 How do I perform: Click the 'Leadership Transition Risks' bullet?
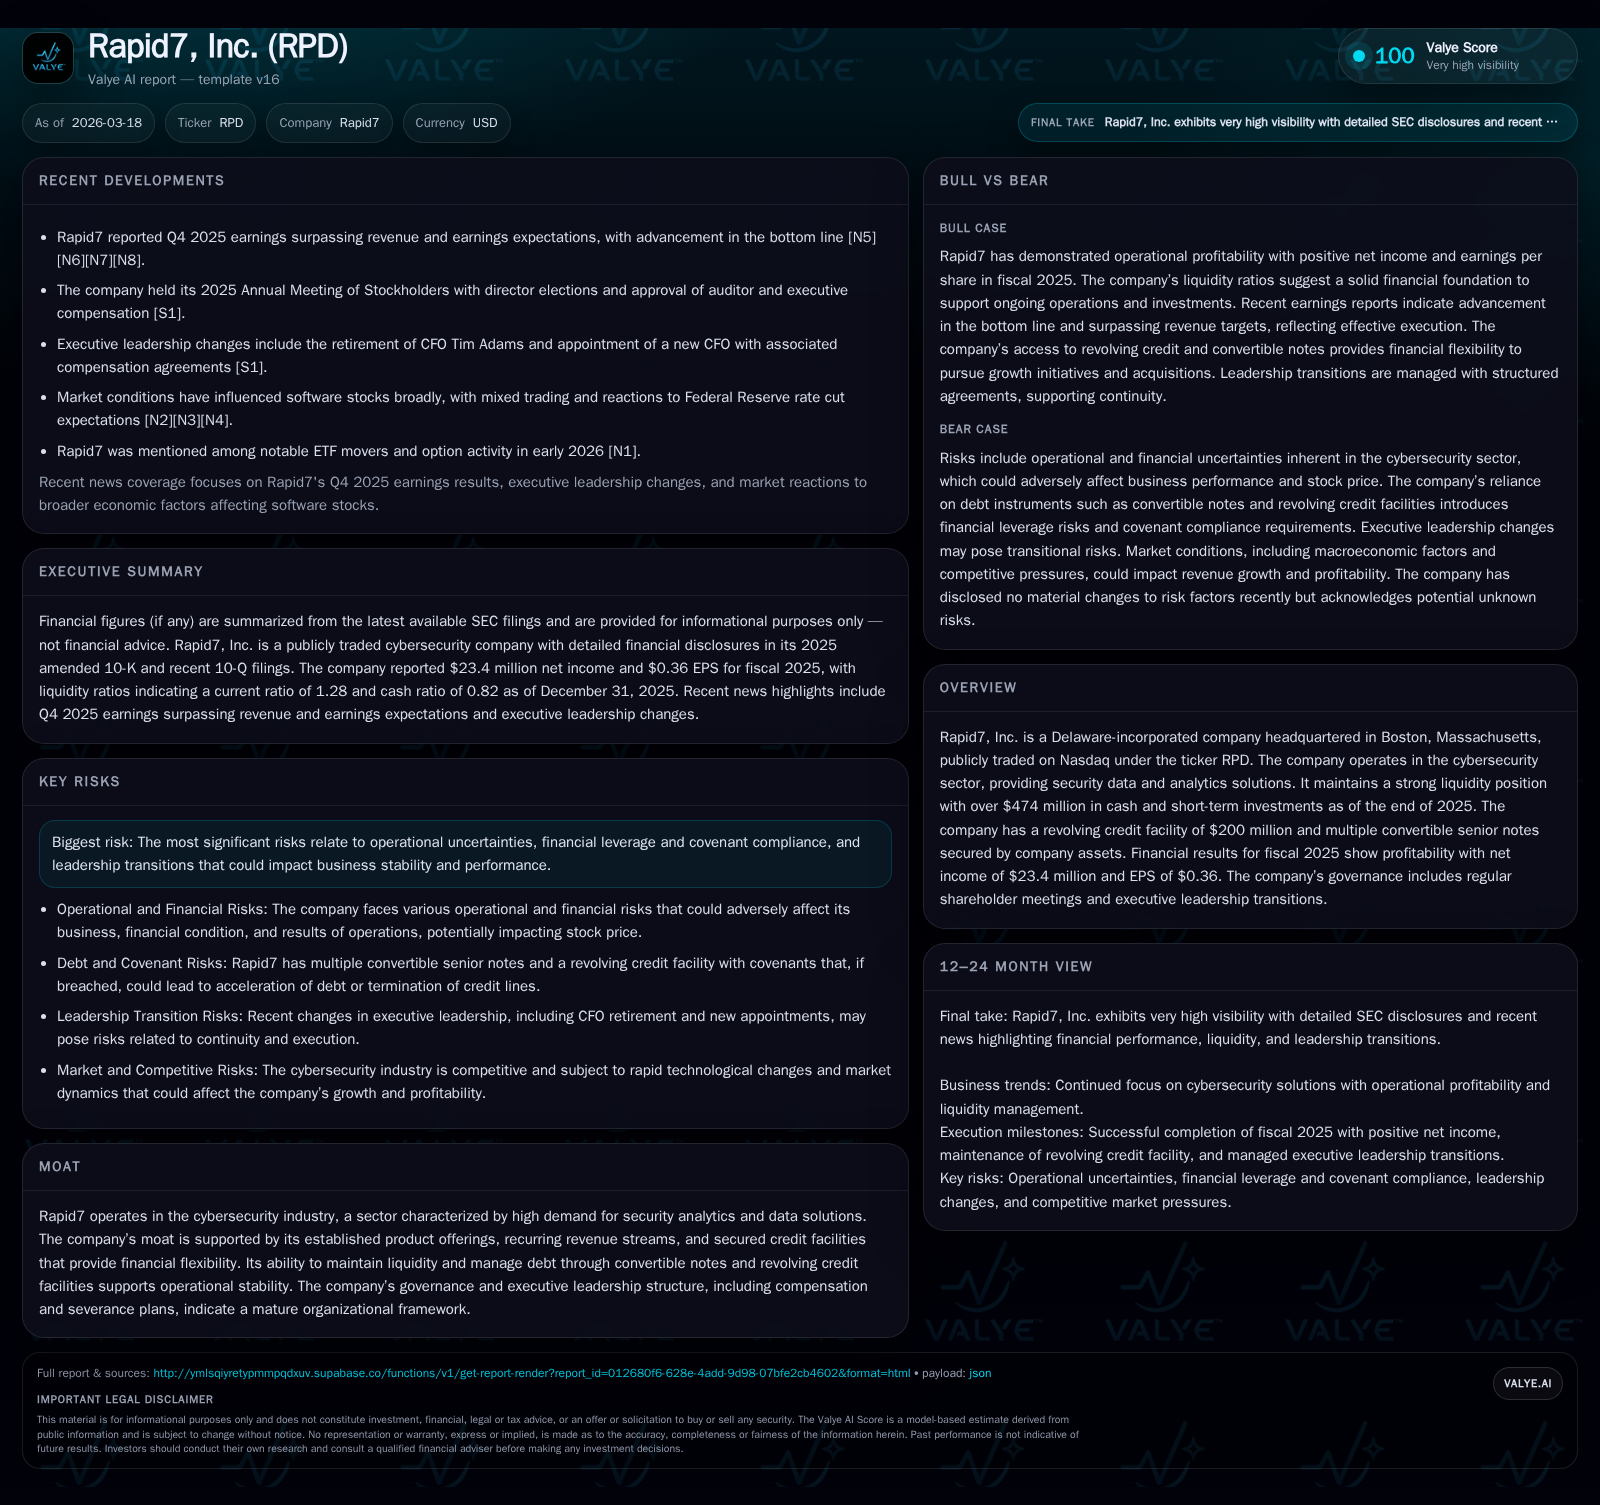(x=461, y=1028)
